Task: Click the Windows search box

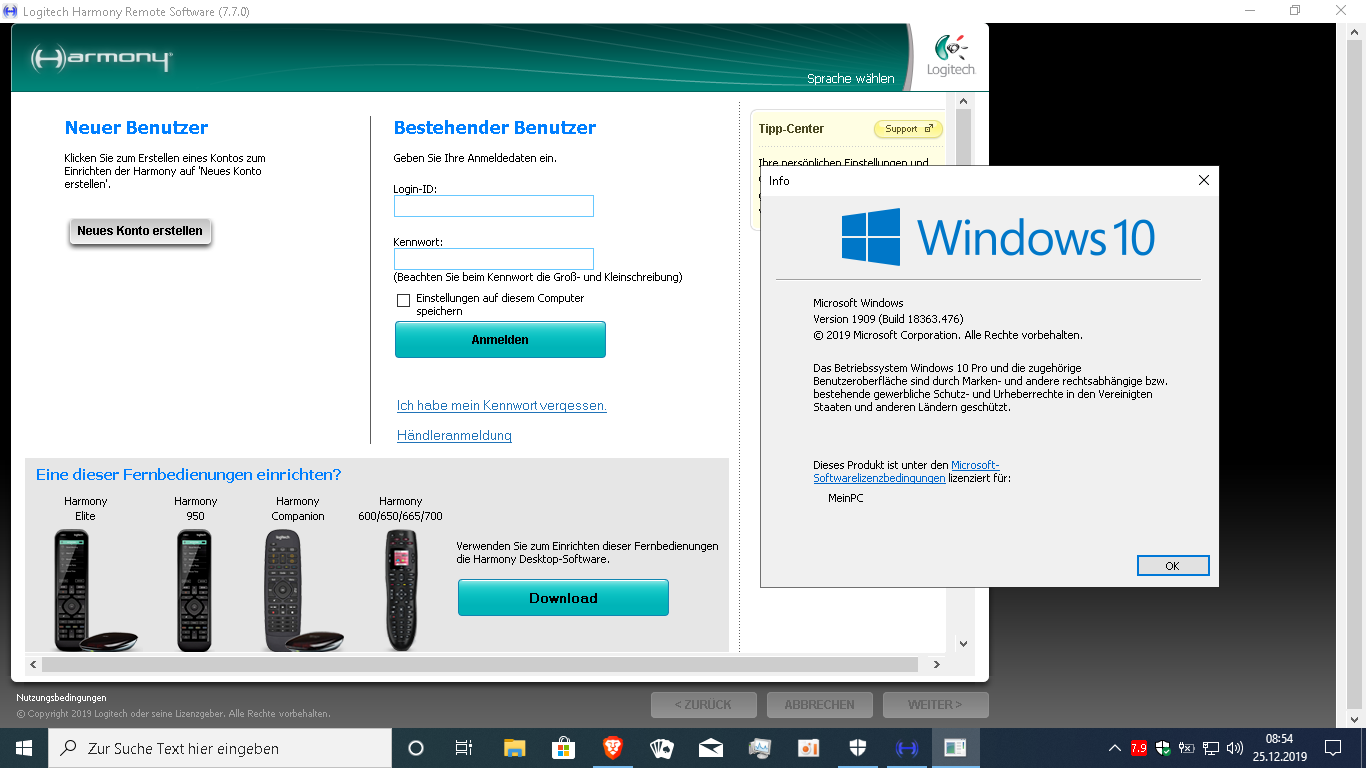Action: 220,748
